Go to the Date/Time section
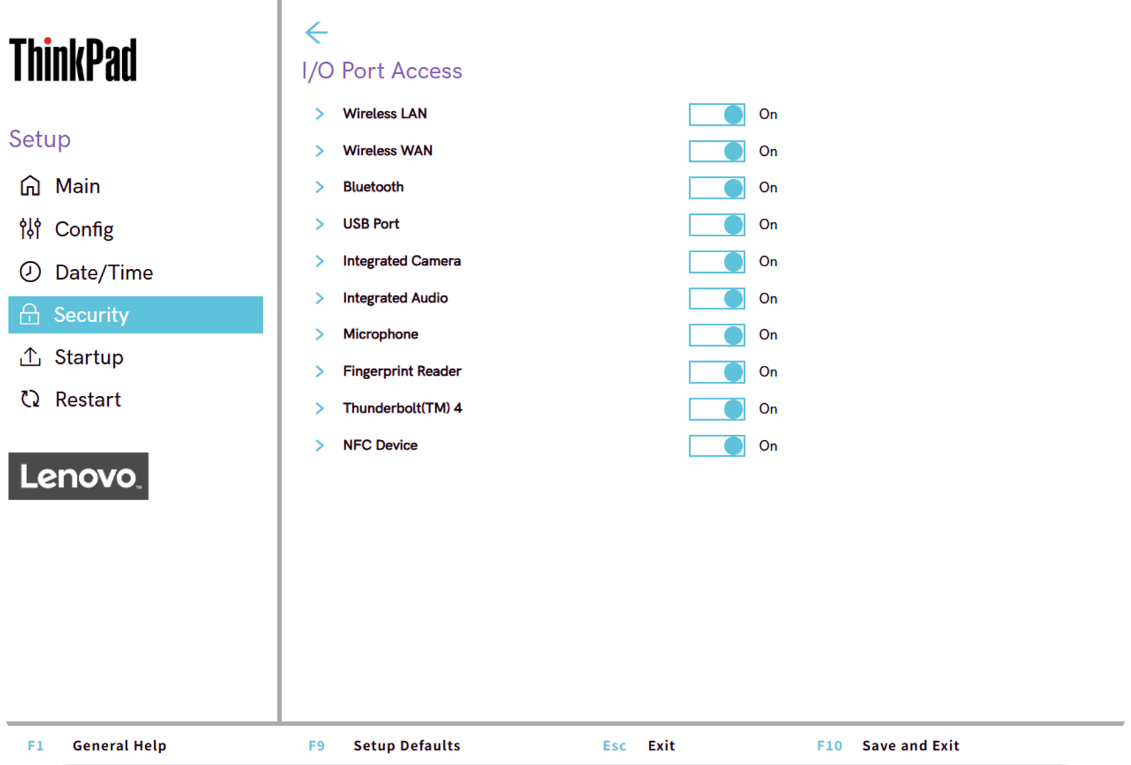The width and height of the screenshot is (1131, 765). [104, 273]
